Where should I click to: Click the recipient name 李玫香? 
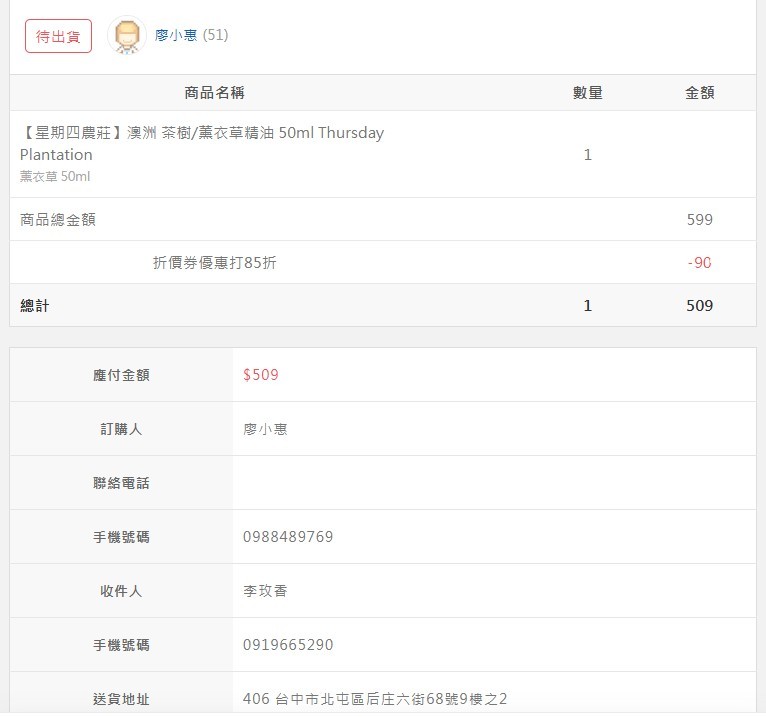pyautogui.click(x=265, y=591)
